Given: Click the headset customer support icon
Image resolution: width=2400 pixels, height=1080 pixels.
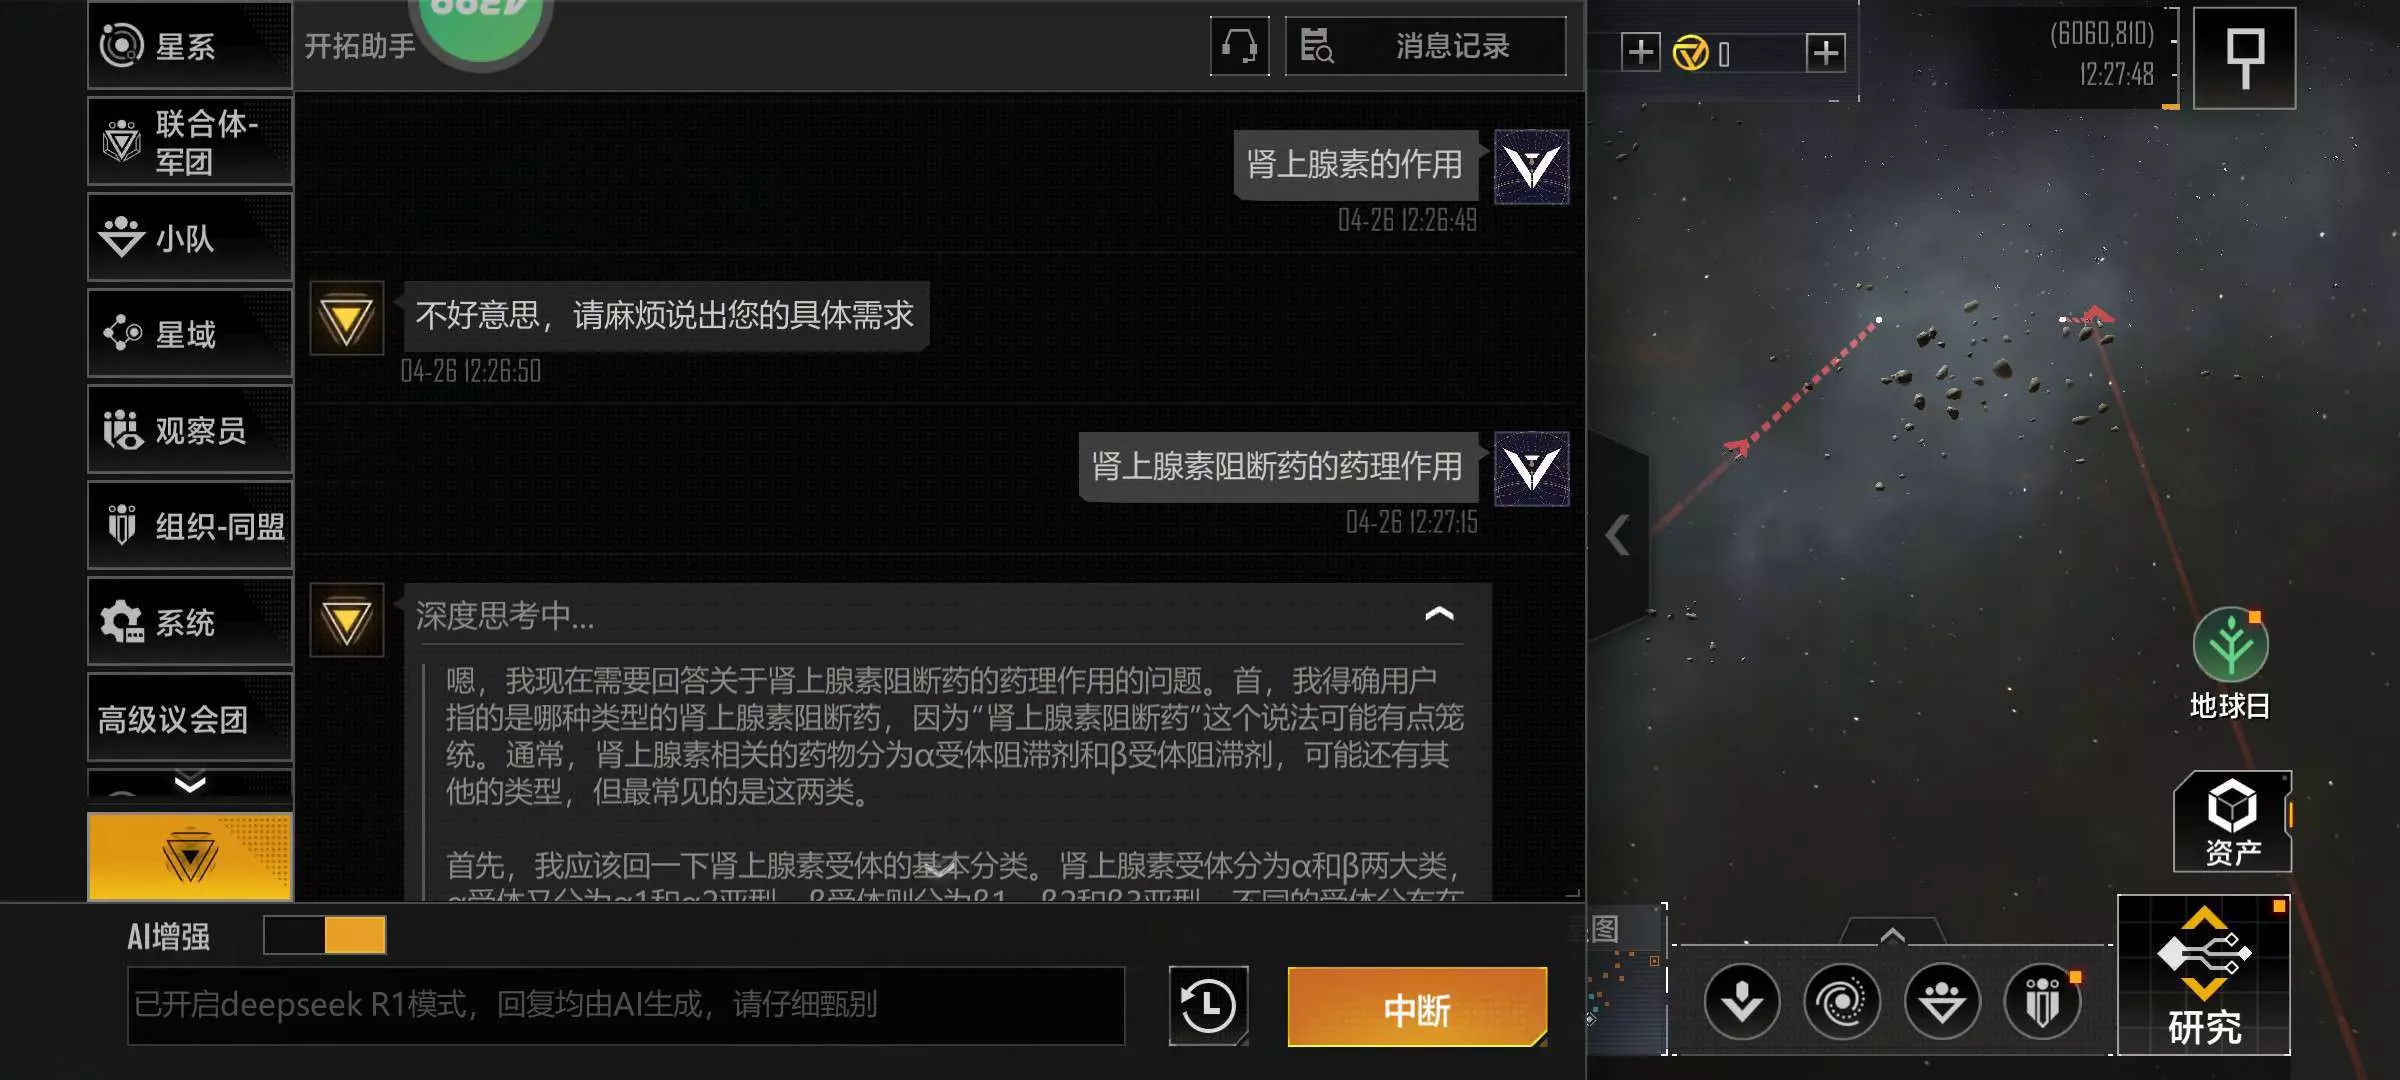Looking at the screenshot, I should coord(1239,46).
